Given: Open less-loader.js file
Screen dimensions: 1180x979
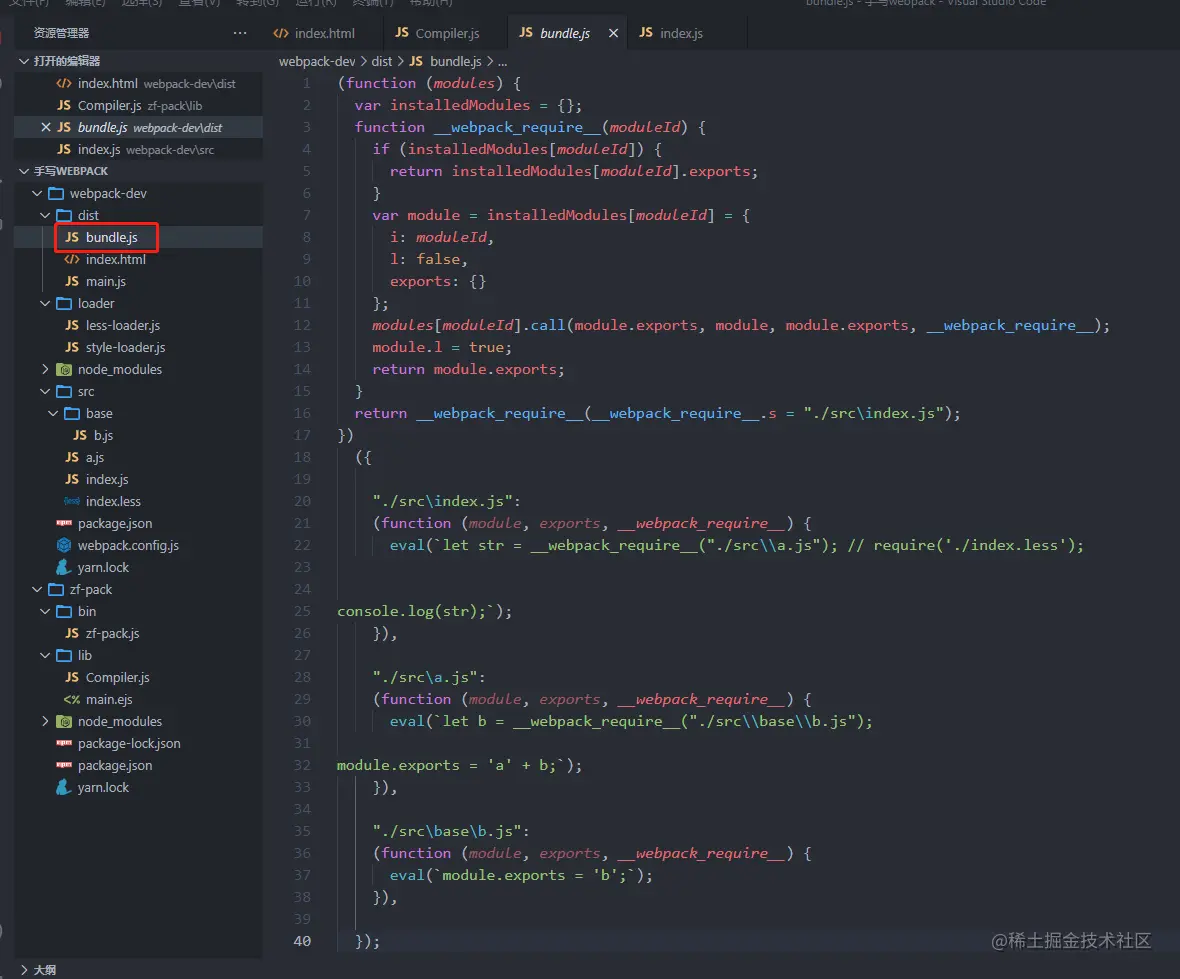Looking at the screenshot, I should pyautogui.click(x=138, y=325).
